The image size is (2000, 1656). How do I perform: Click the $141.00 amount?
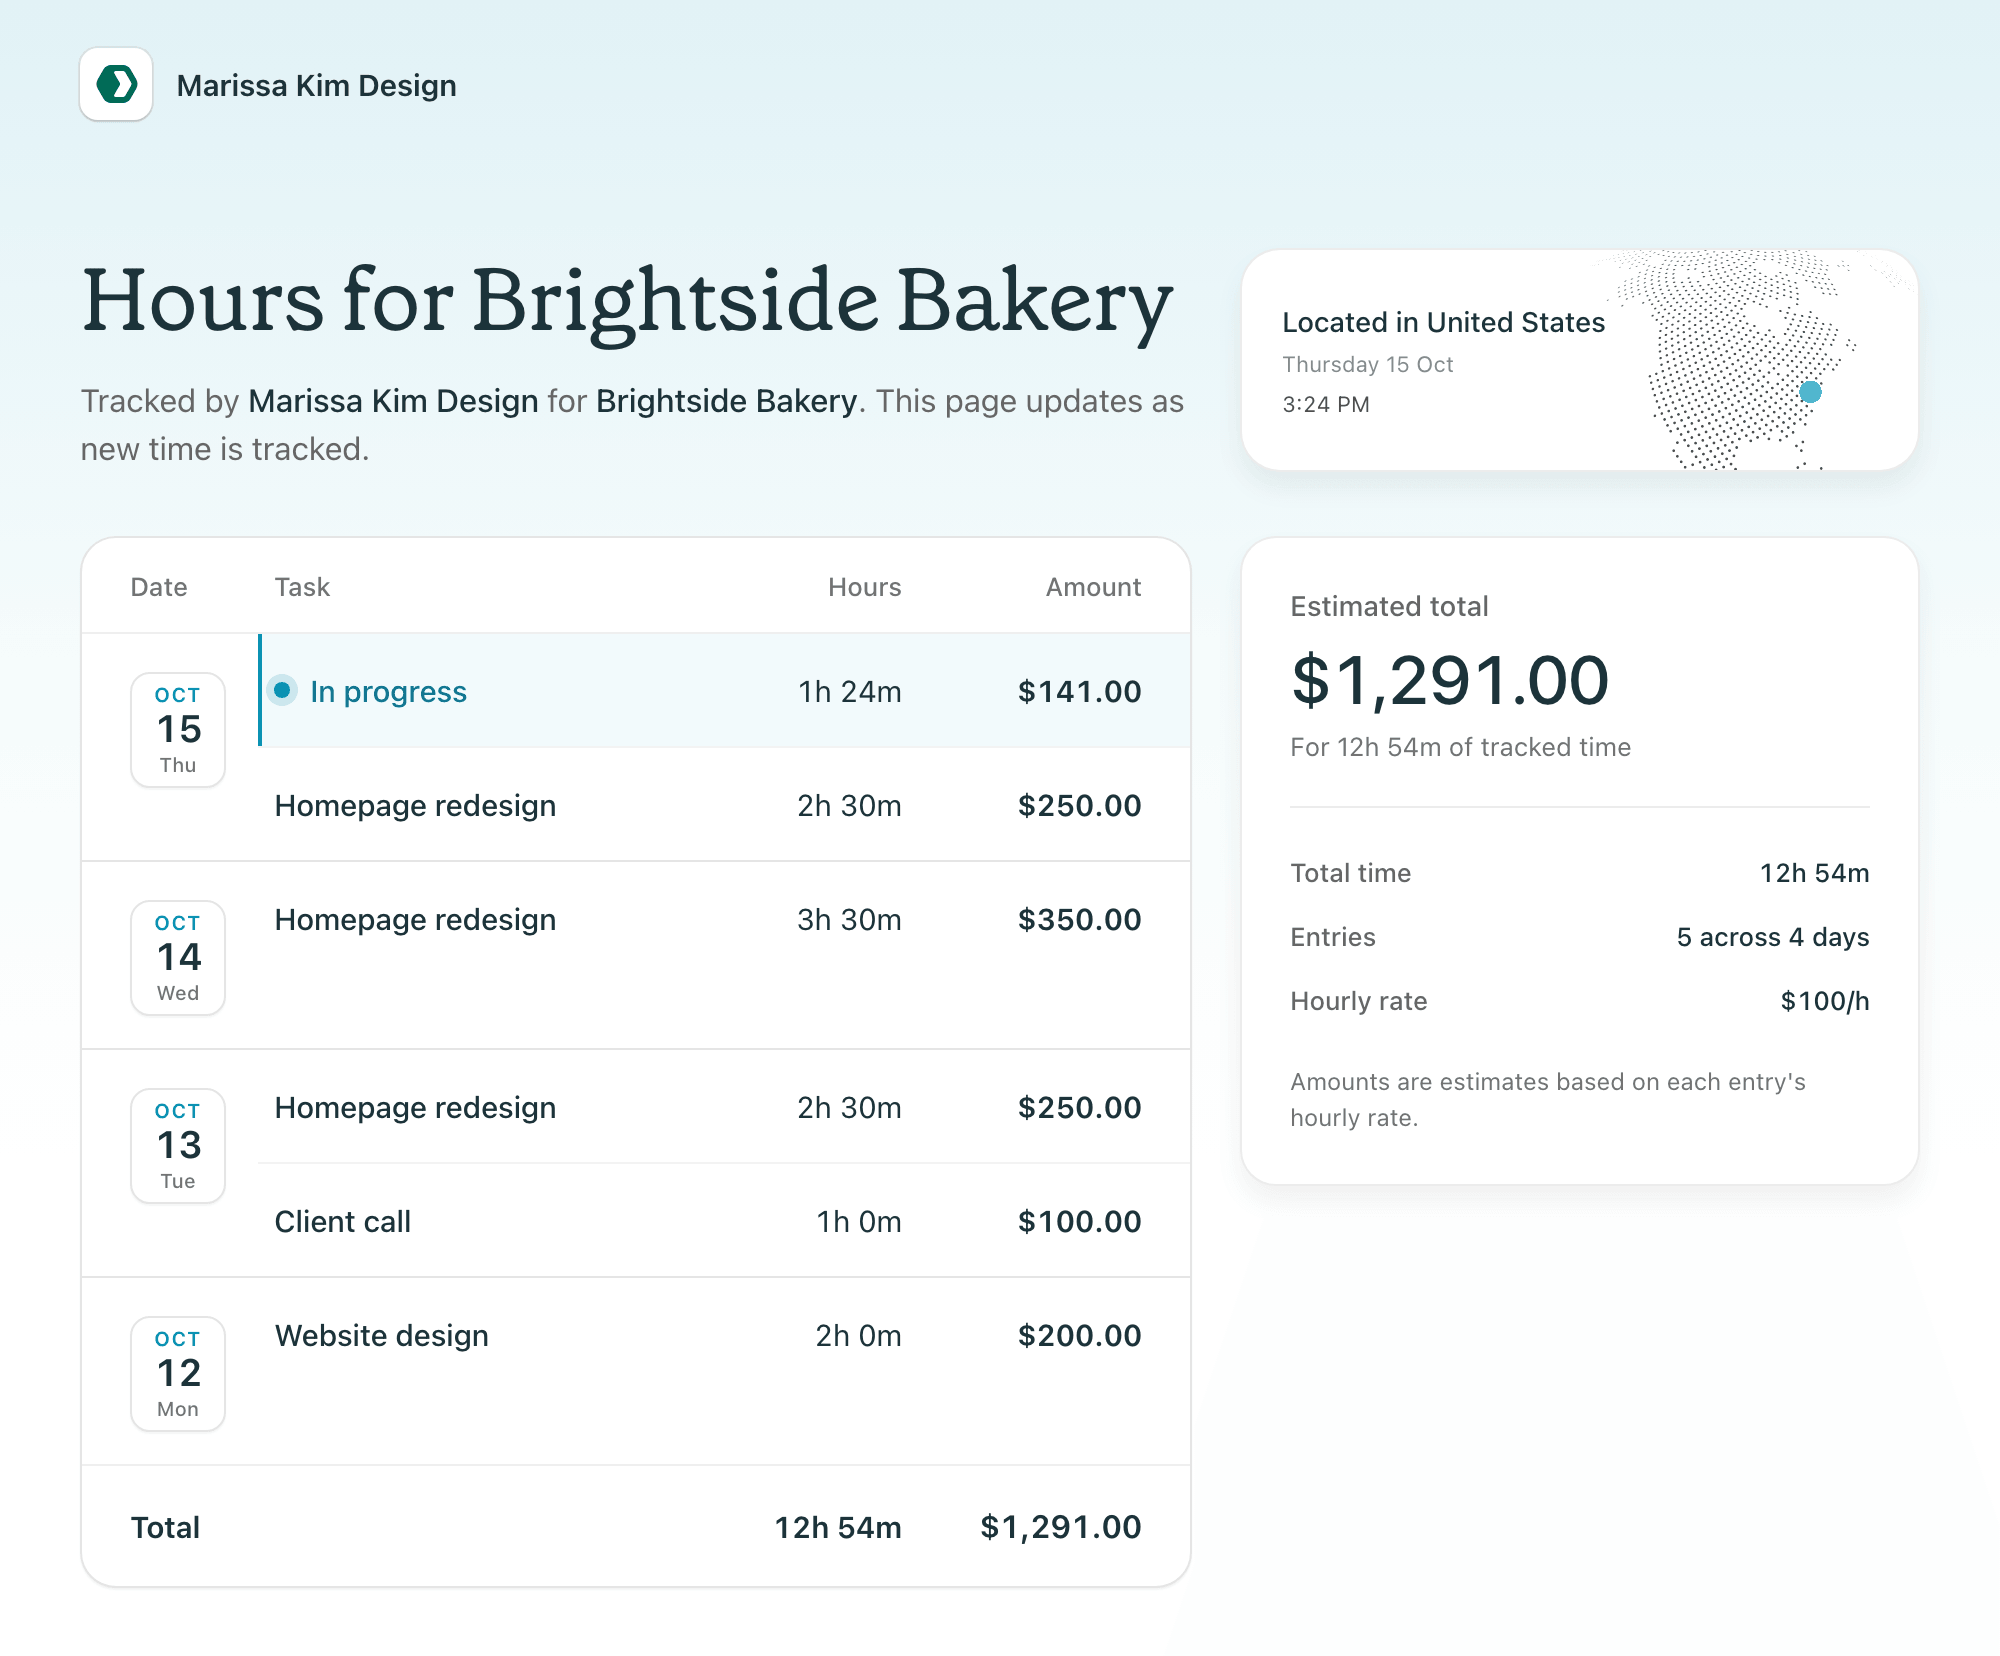pyautogui.click(x=1079, y=692)
